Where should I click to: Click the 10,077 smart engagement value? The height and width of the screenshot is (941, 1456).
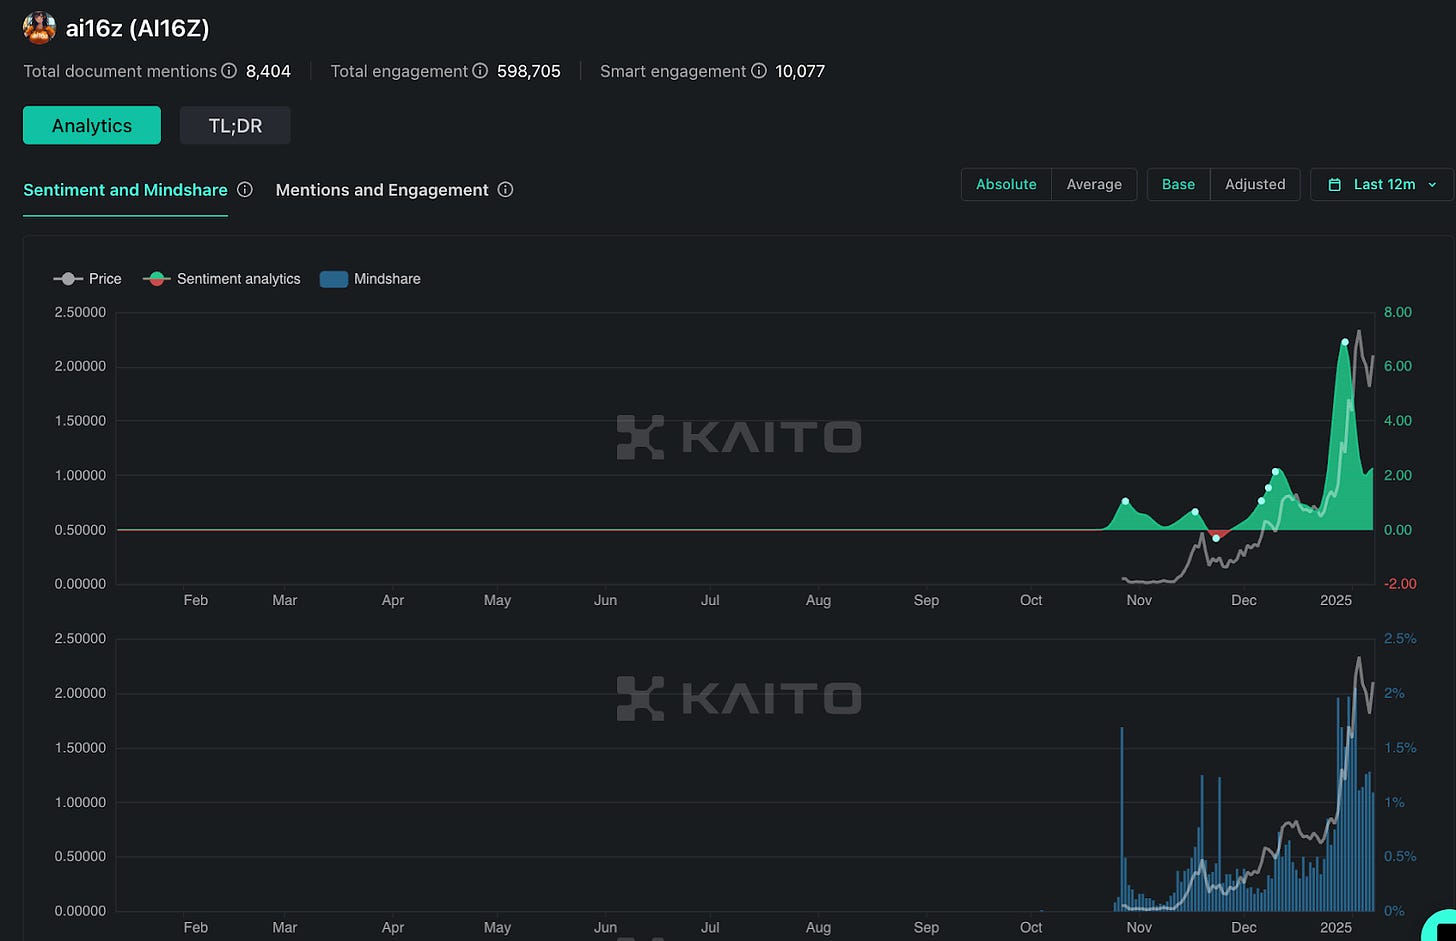[800, 71]
